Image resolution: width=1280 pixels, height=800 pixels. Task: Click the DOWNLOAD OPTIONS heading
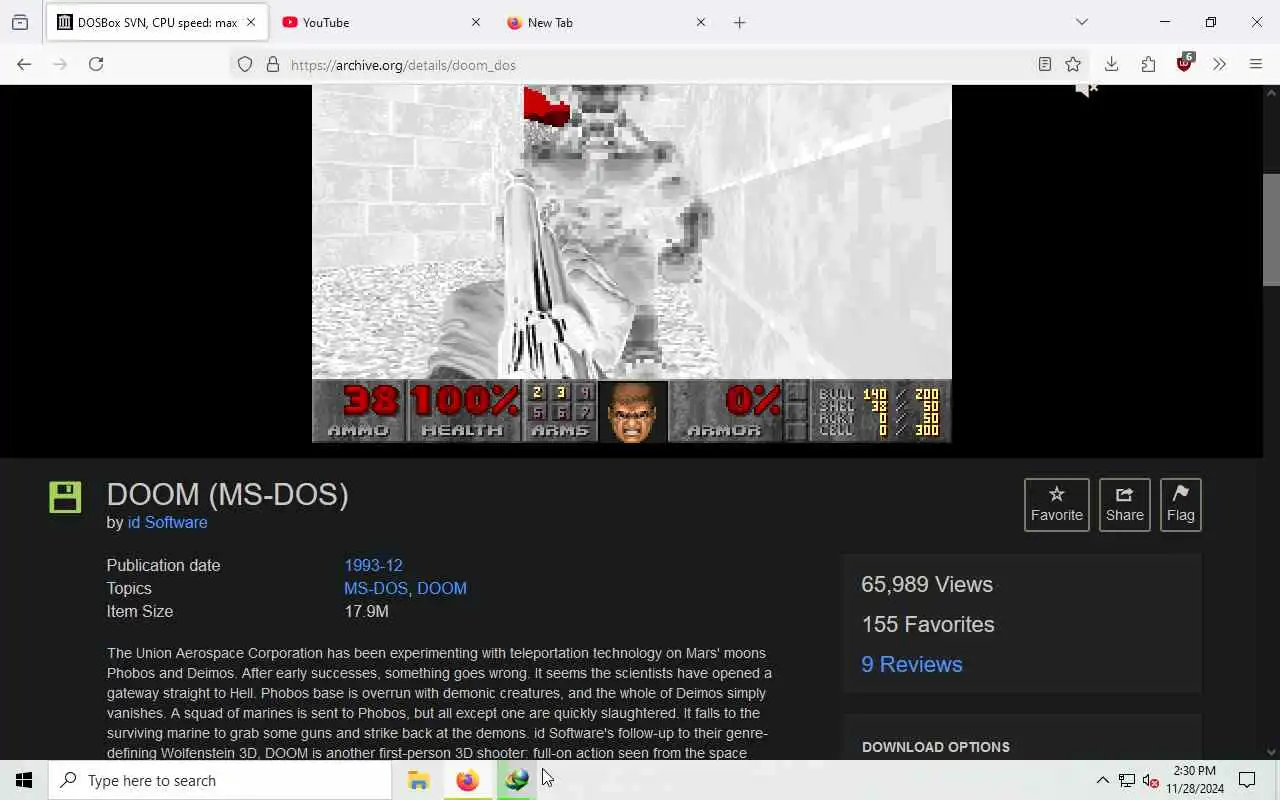[x=936, y=747]
